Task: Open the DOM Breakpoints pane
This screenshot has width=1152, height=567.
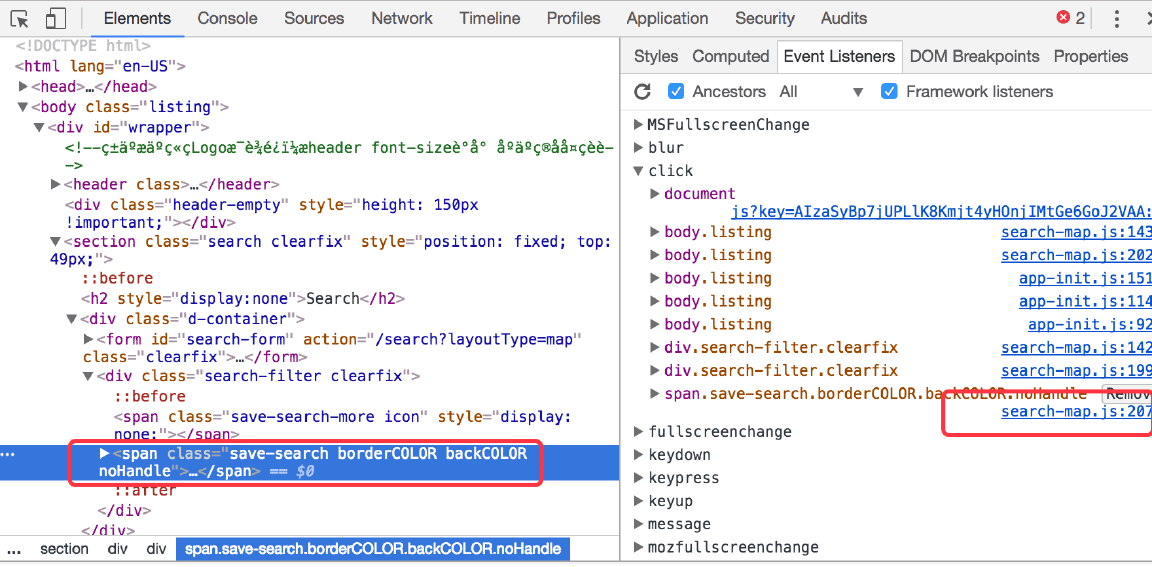Action: pyautogui.click(x=975, y=57)
